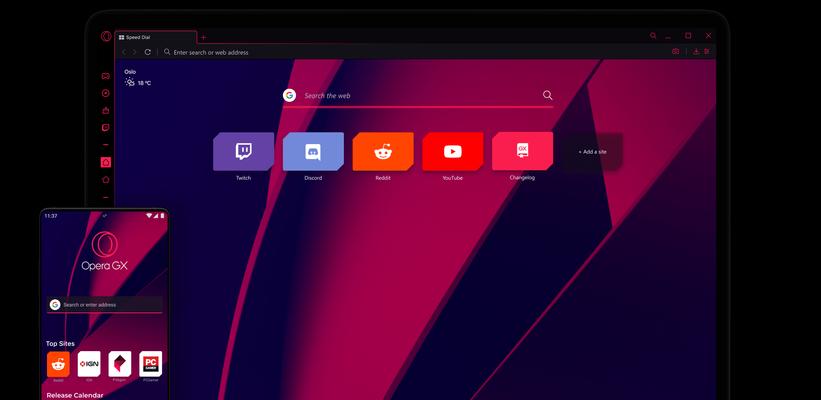Image resolution: width=821 pixels, height=400 pixels.
Task: Tap the PCGamer top site on the phone
Action: pos(151,364)
